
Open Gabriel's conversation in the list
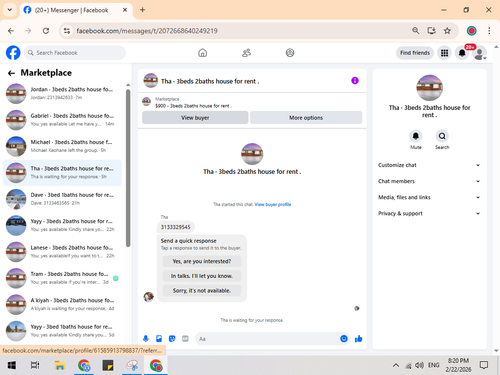tap(62, 120)
